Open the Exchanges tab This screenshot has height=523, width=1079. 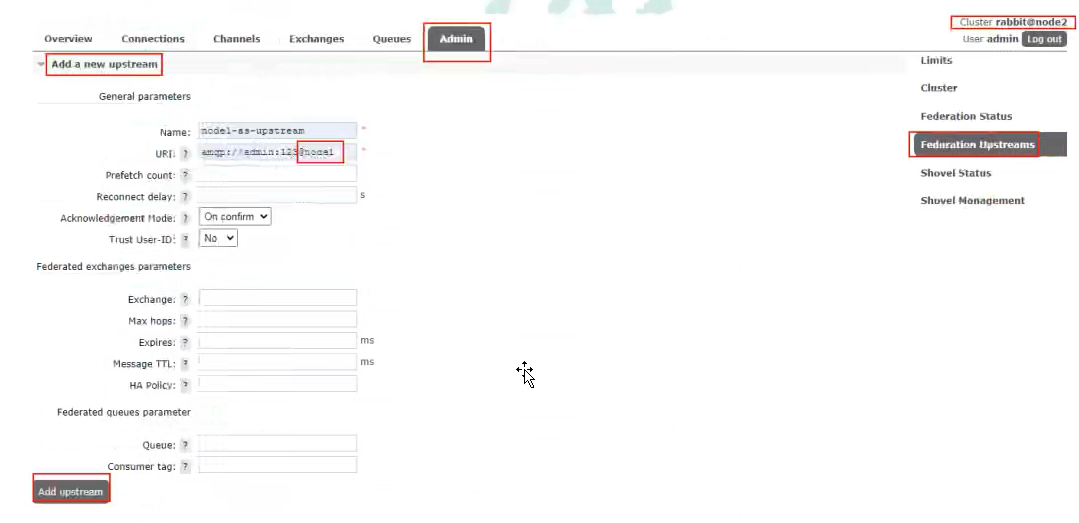317,39
